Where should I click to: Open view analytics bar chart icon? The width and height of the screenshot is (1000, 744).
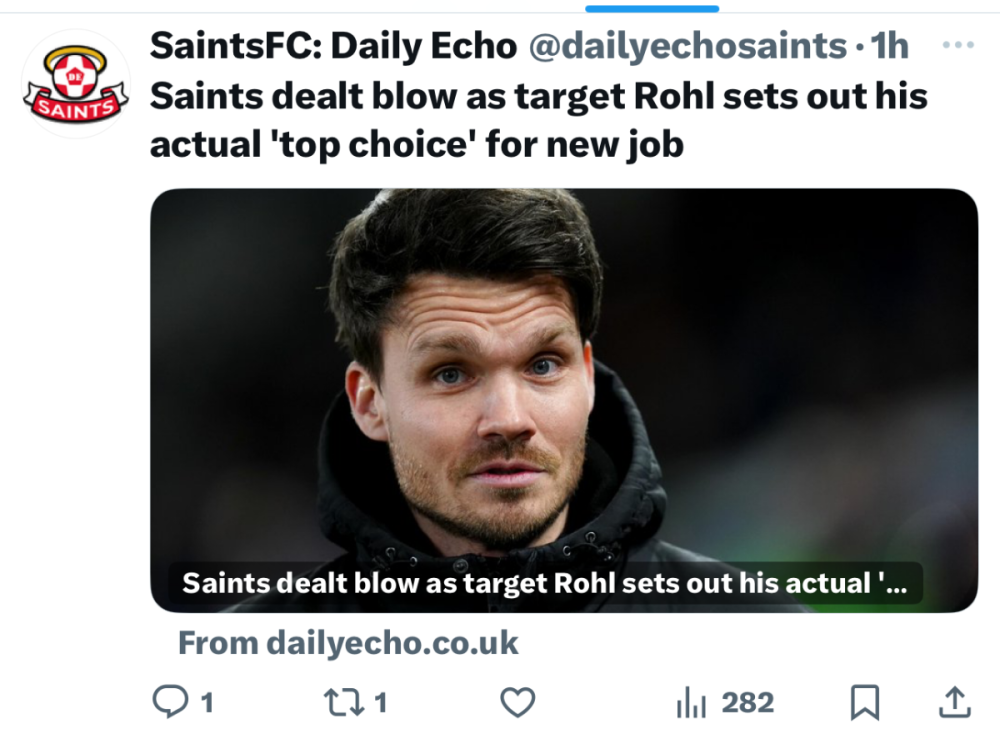[691, 703]
